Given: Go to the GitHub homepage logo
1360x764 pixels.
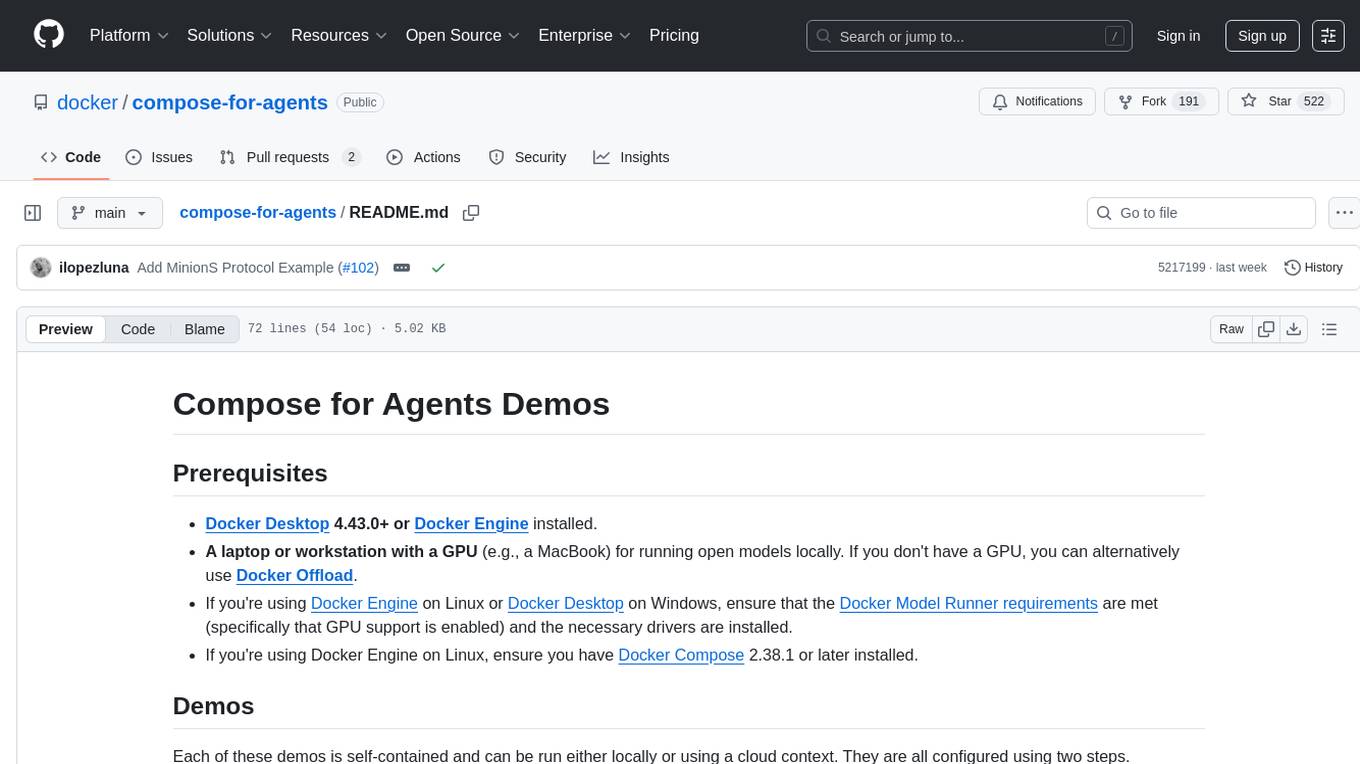Looking at the screenshot, I should coord(49,35).
